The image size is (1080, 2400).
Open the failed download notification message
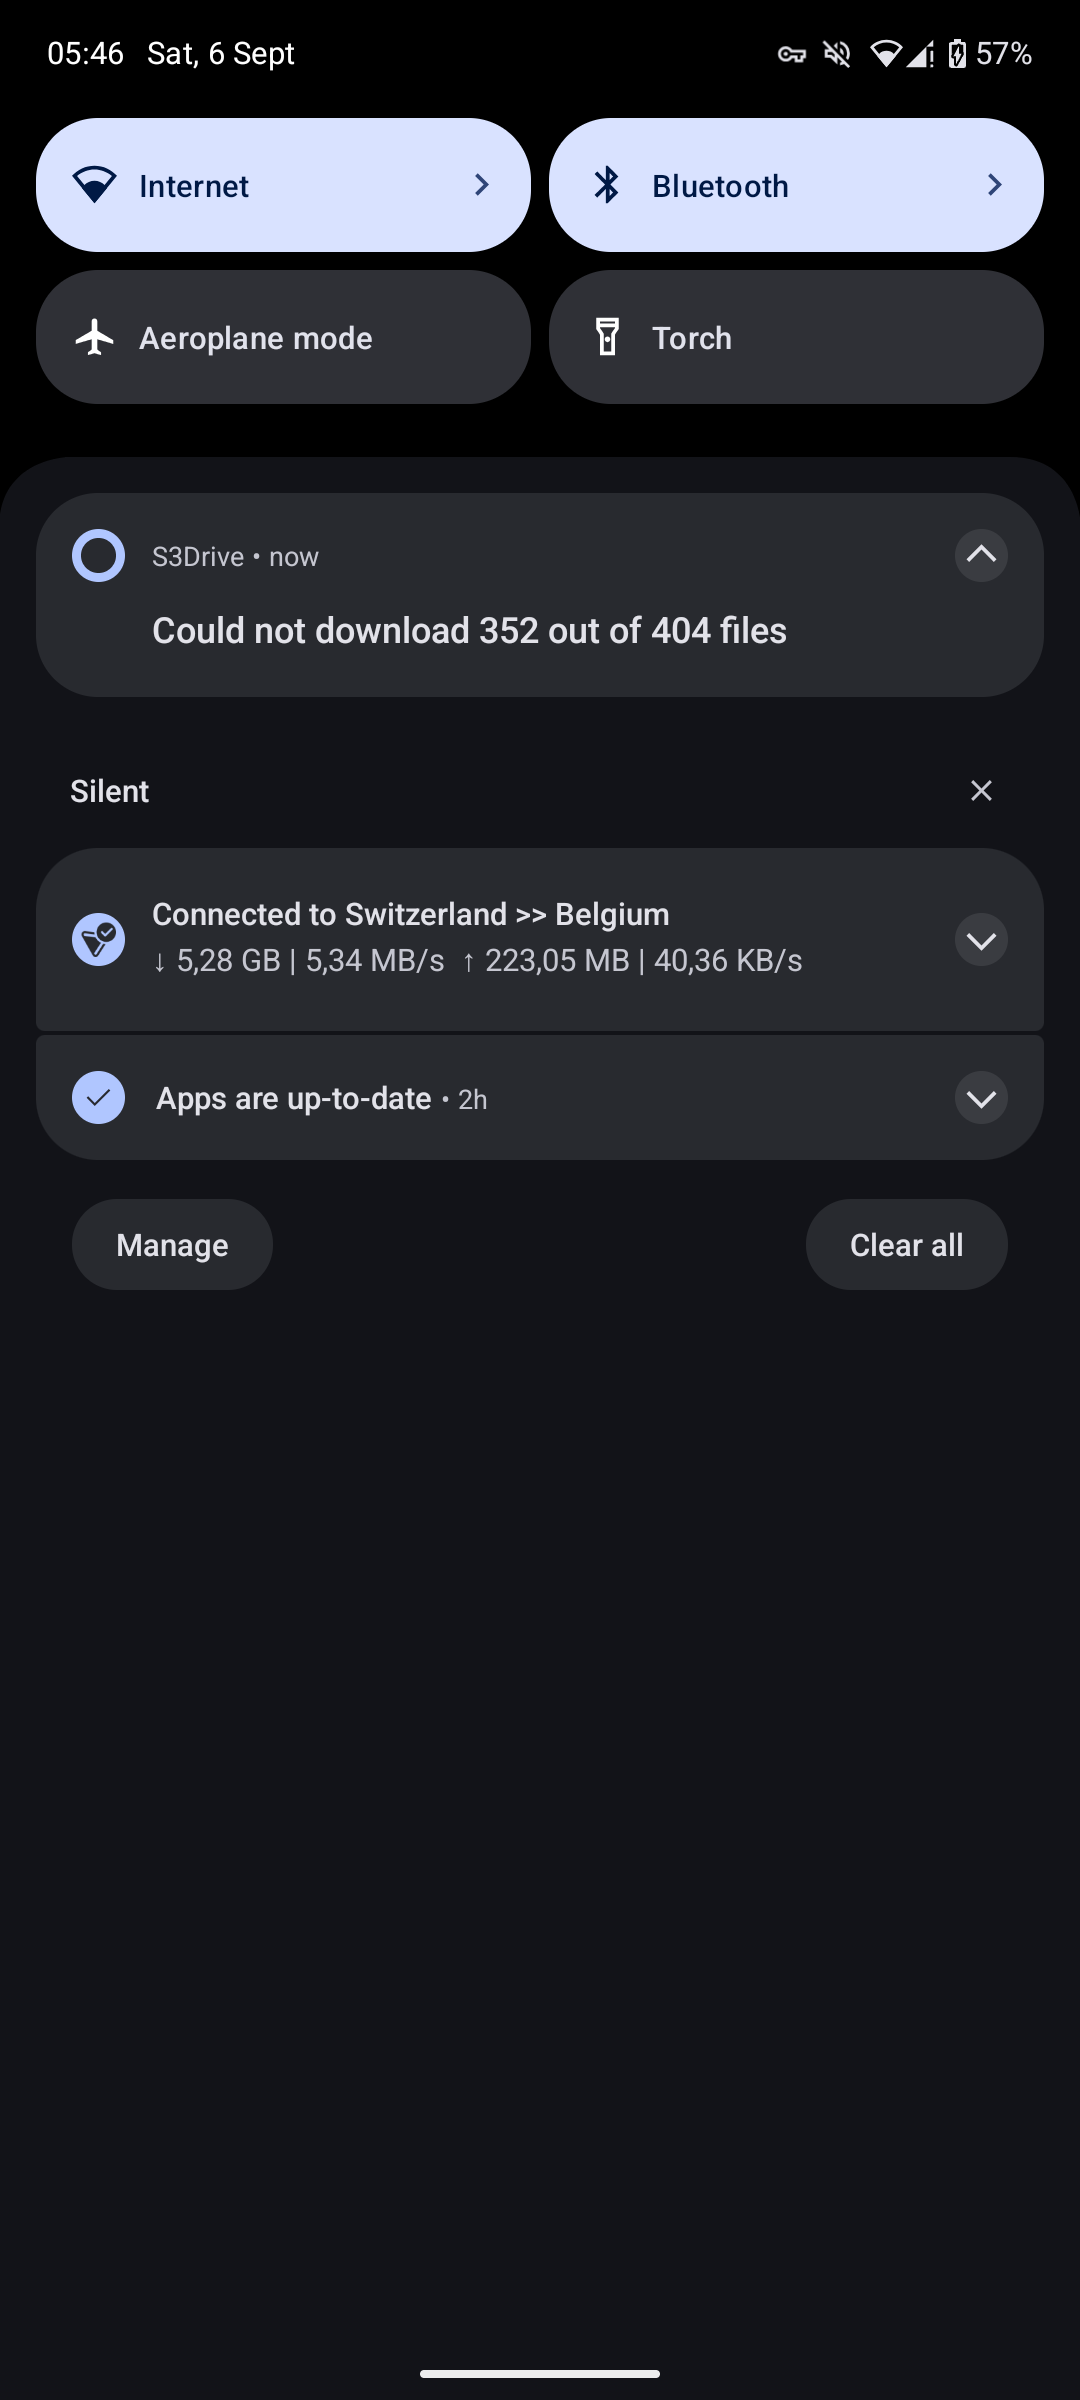[469, 631]
